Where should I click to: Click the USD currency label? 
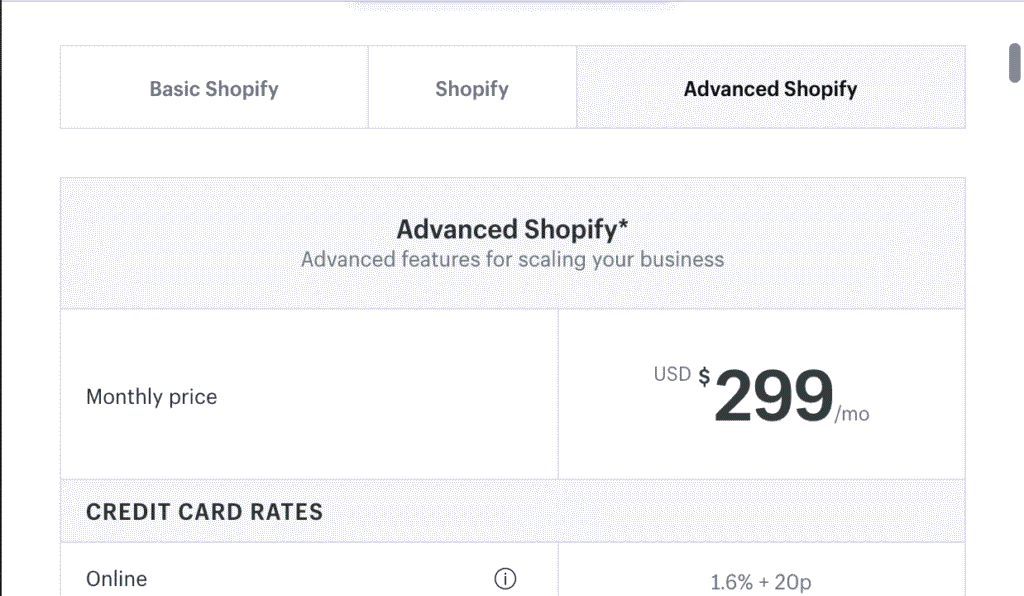[672, 374]
